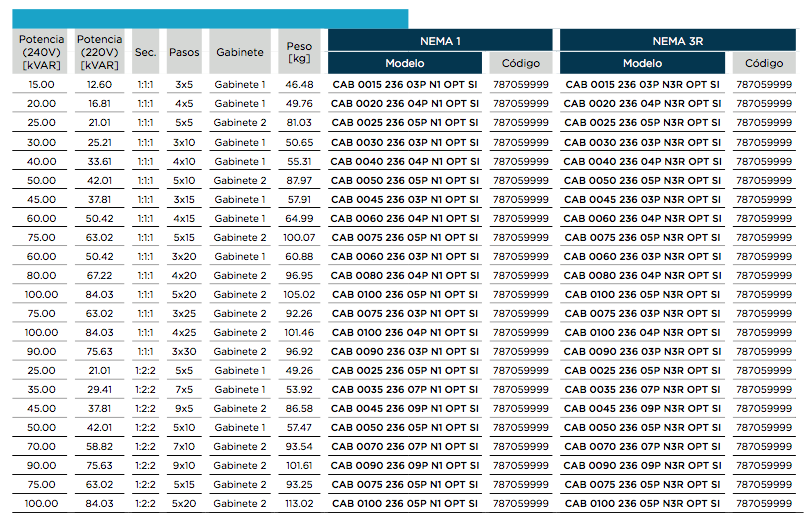Viewport: 809px width, 531px height.
Task: Click the 4x25 Pasos cell
Action: (184, 333)
